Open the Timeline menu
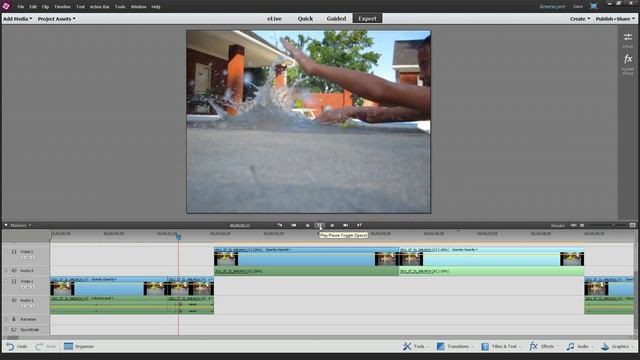 click(62, 7)
